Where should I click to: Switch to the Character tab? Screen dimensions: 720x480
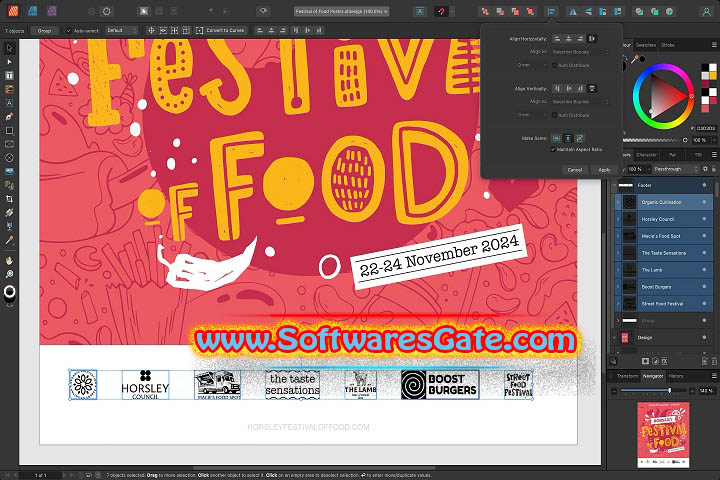click(647, 155)
